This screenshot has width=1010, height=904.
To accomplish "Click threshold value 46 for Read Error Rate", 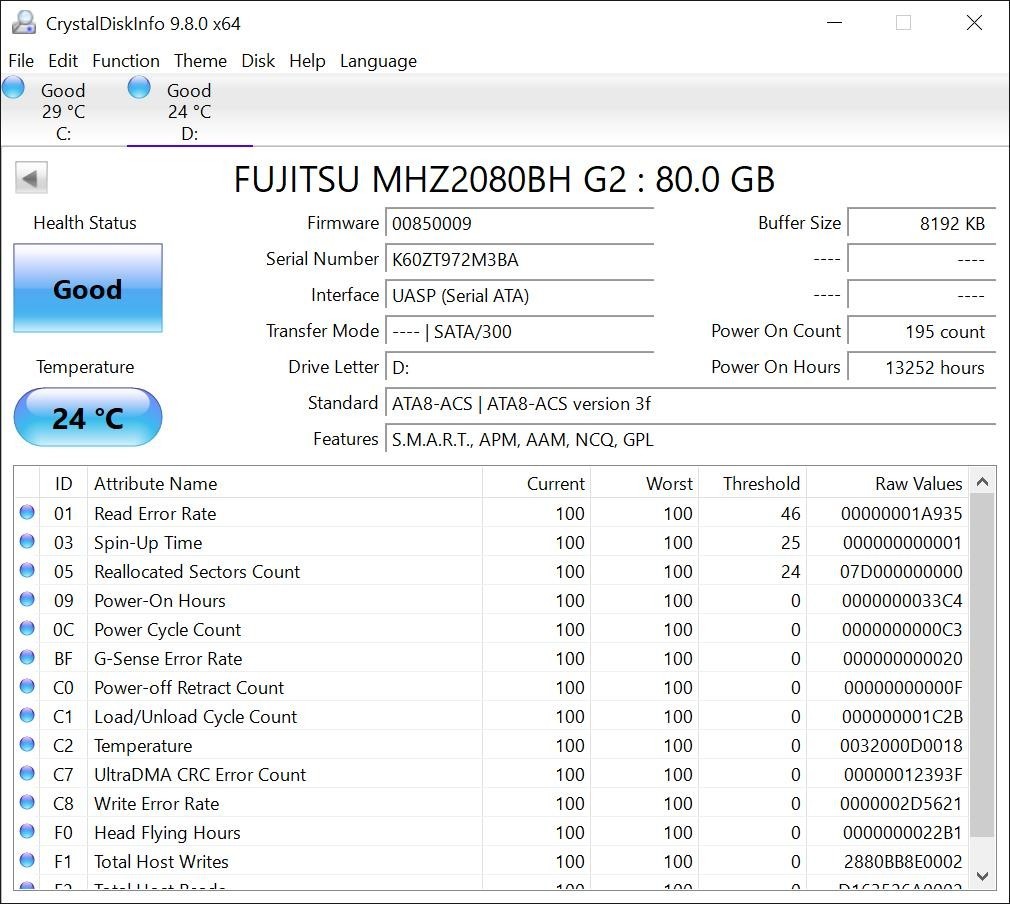I will point(790,514).
